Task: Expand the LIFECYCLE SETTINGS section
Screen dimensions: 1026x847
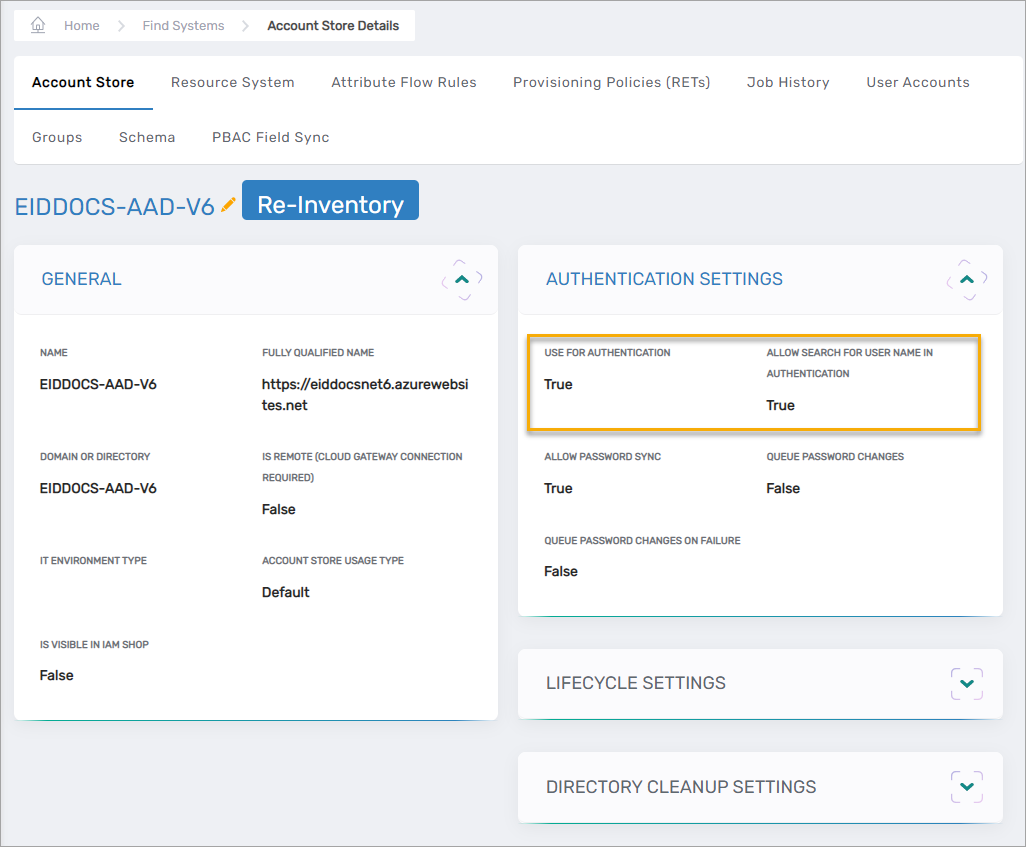Action: coord(966,684)
